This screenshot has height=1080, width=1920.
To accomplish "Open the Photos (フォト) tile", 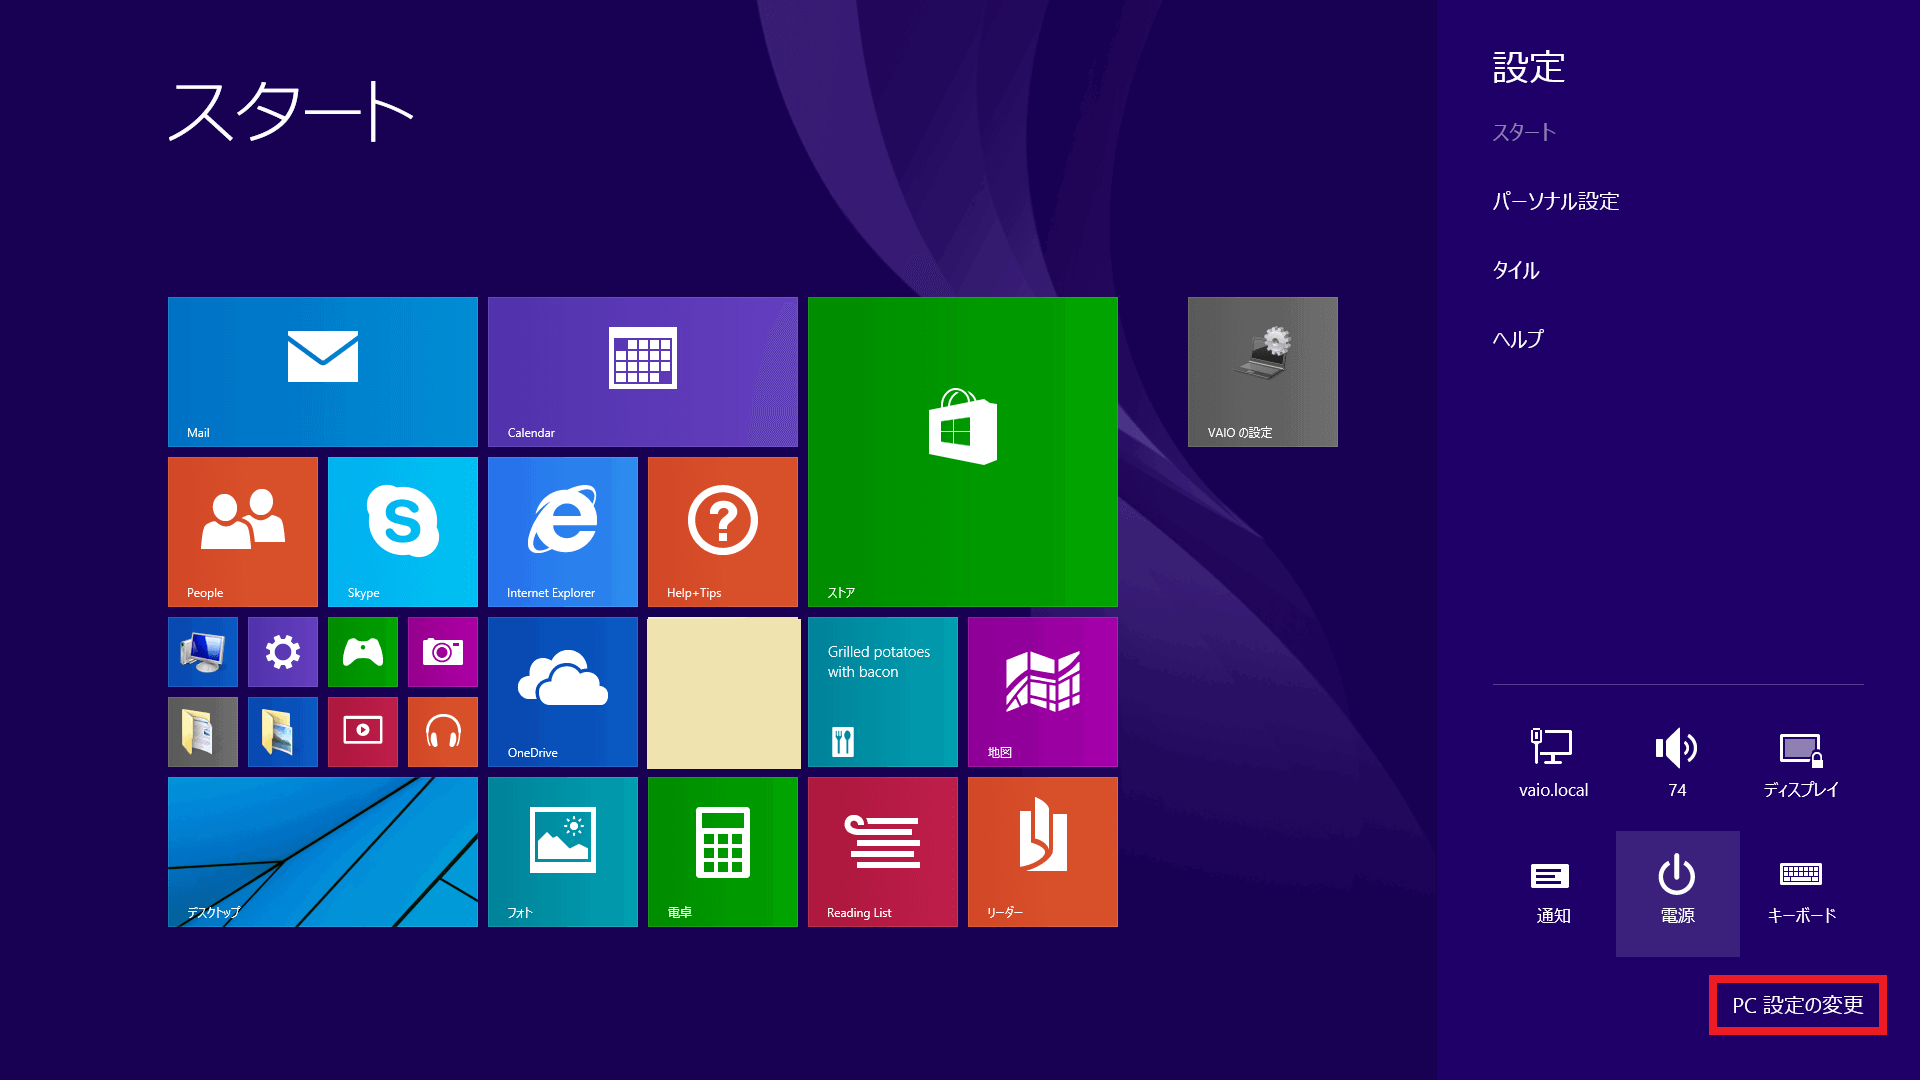I will [x=563, y=852].
